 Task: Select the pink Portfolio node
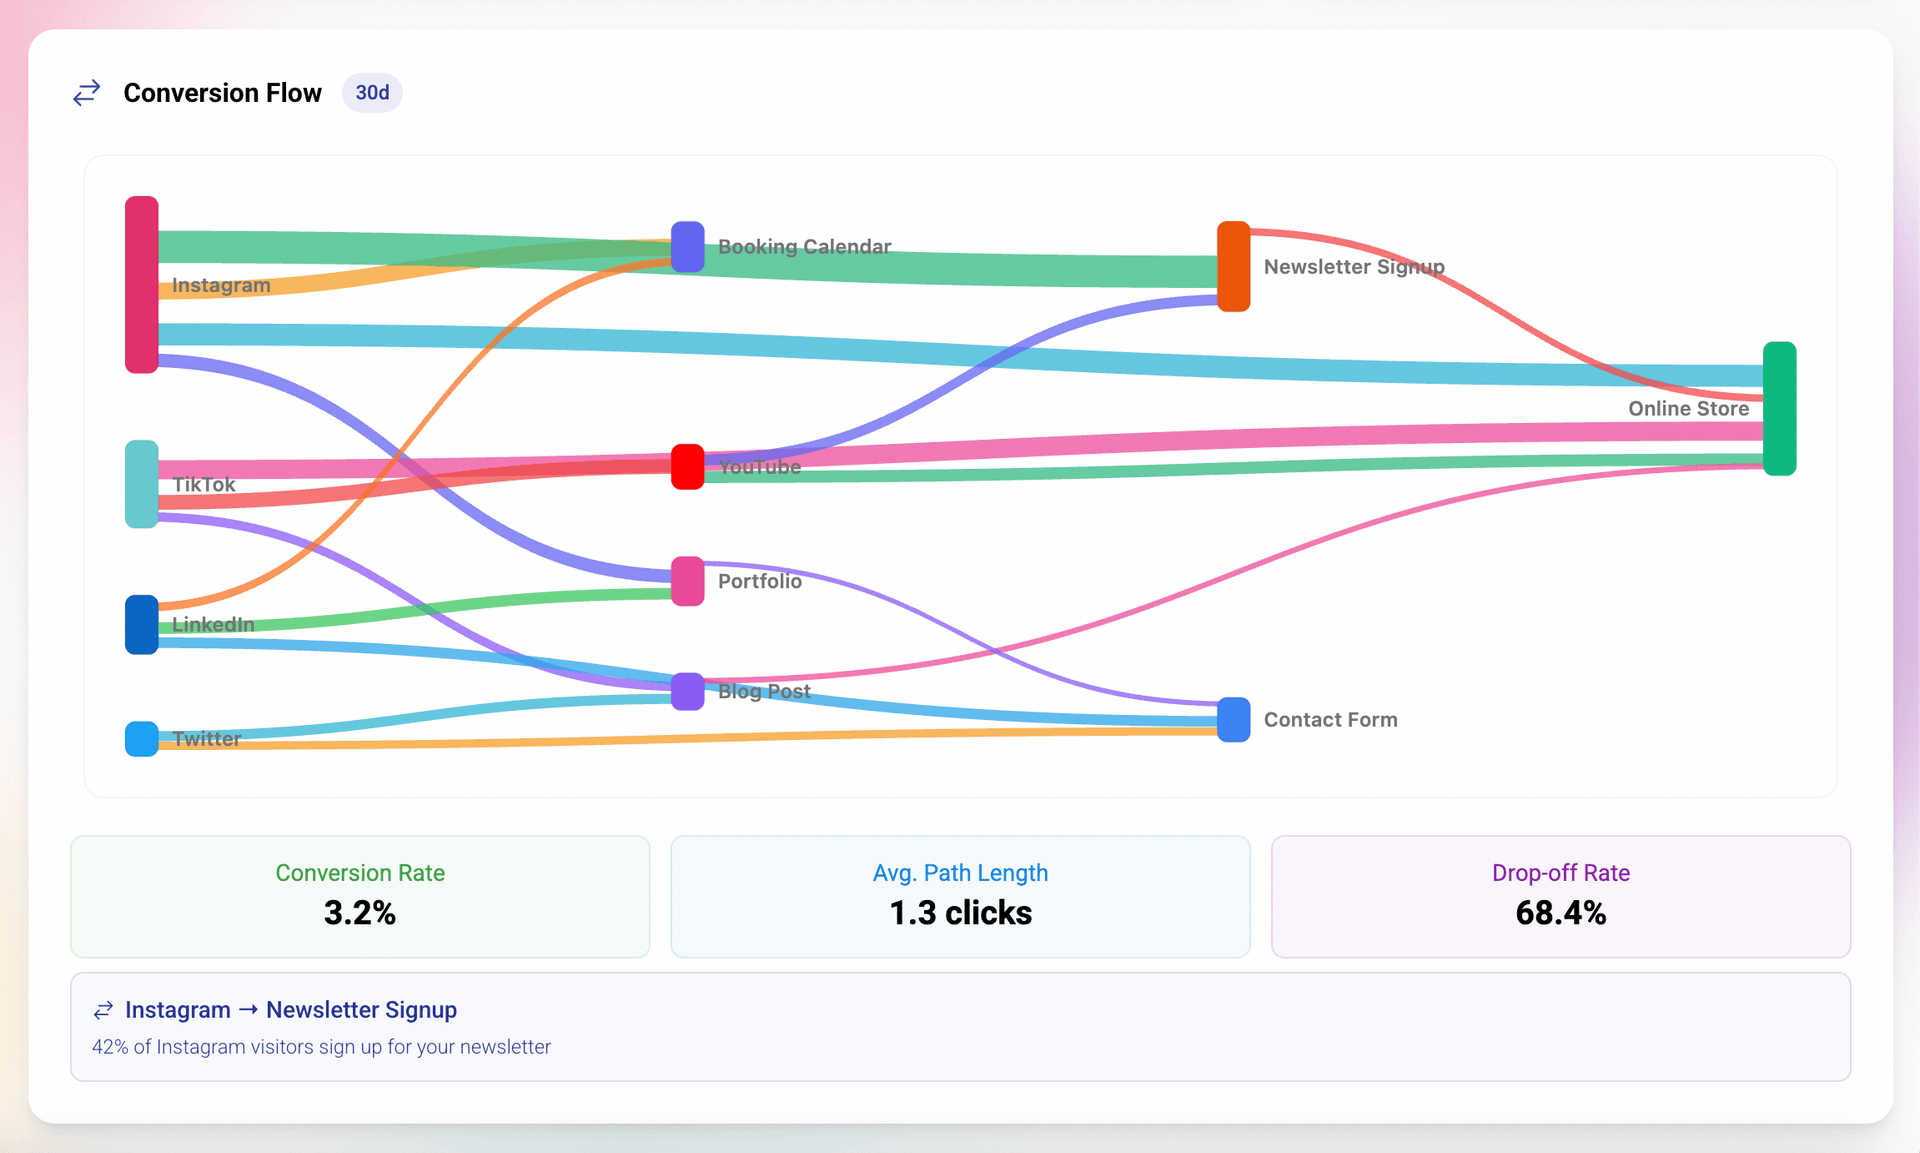(687, 580)
